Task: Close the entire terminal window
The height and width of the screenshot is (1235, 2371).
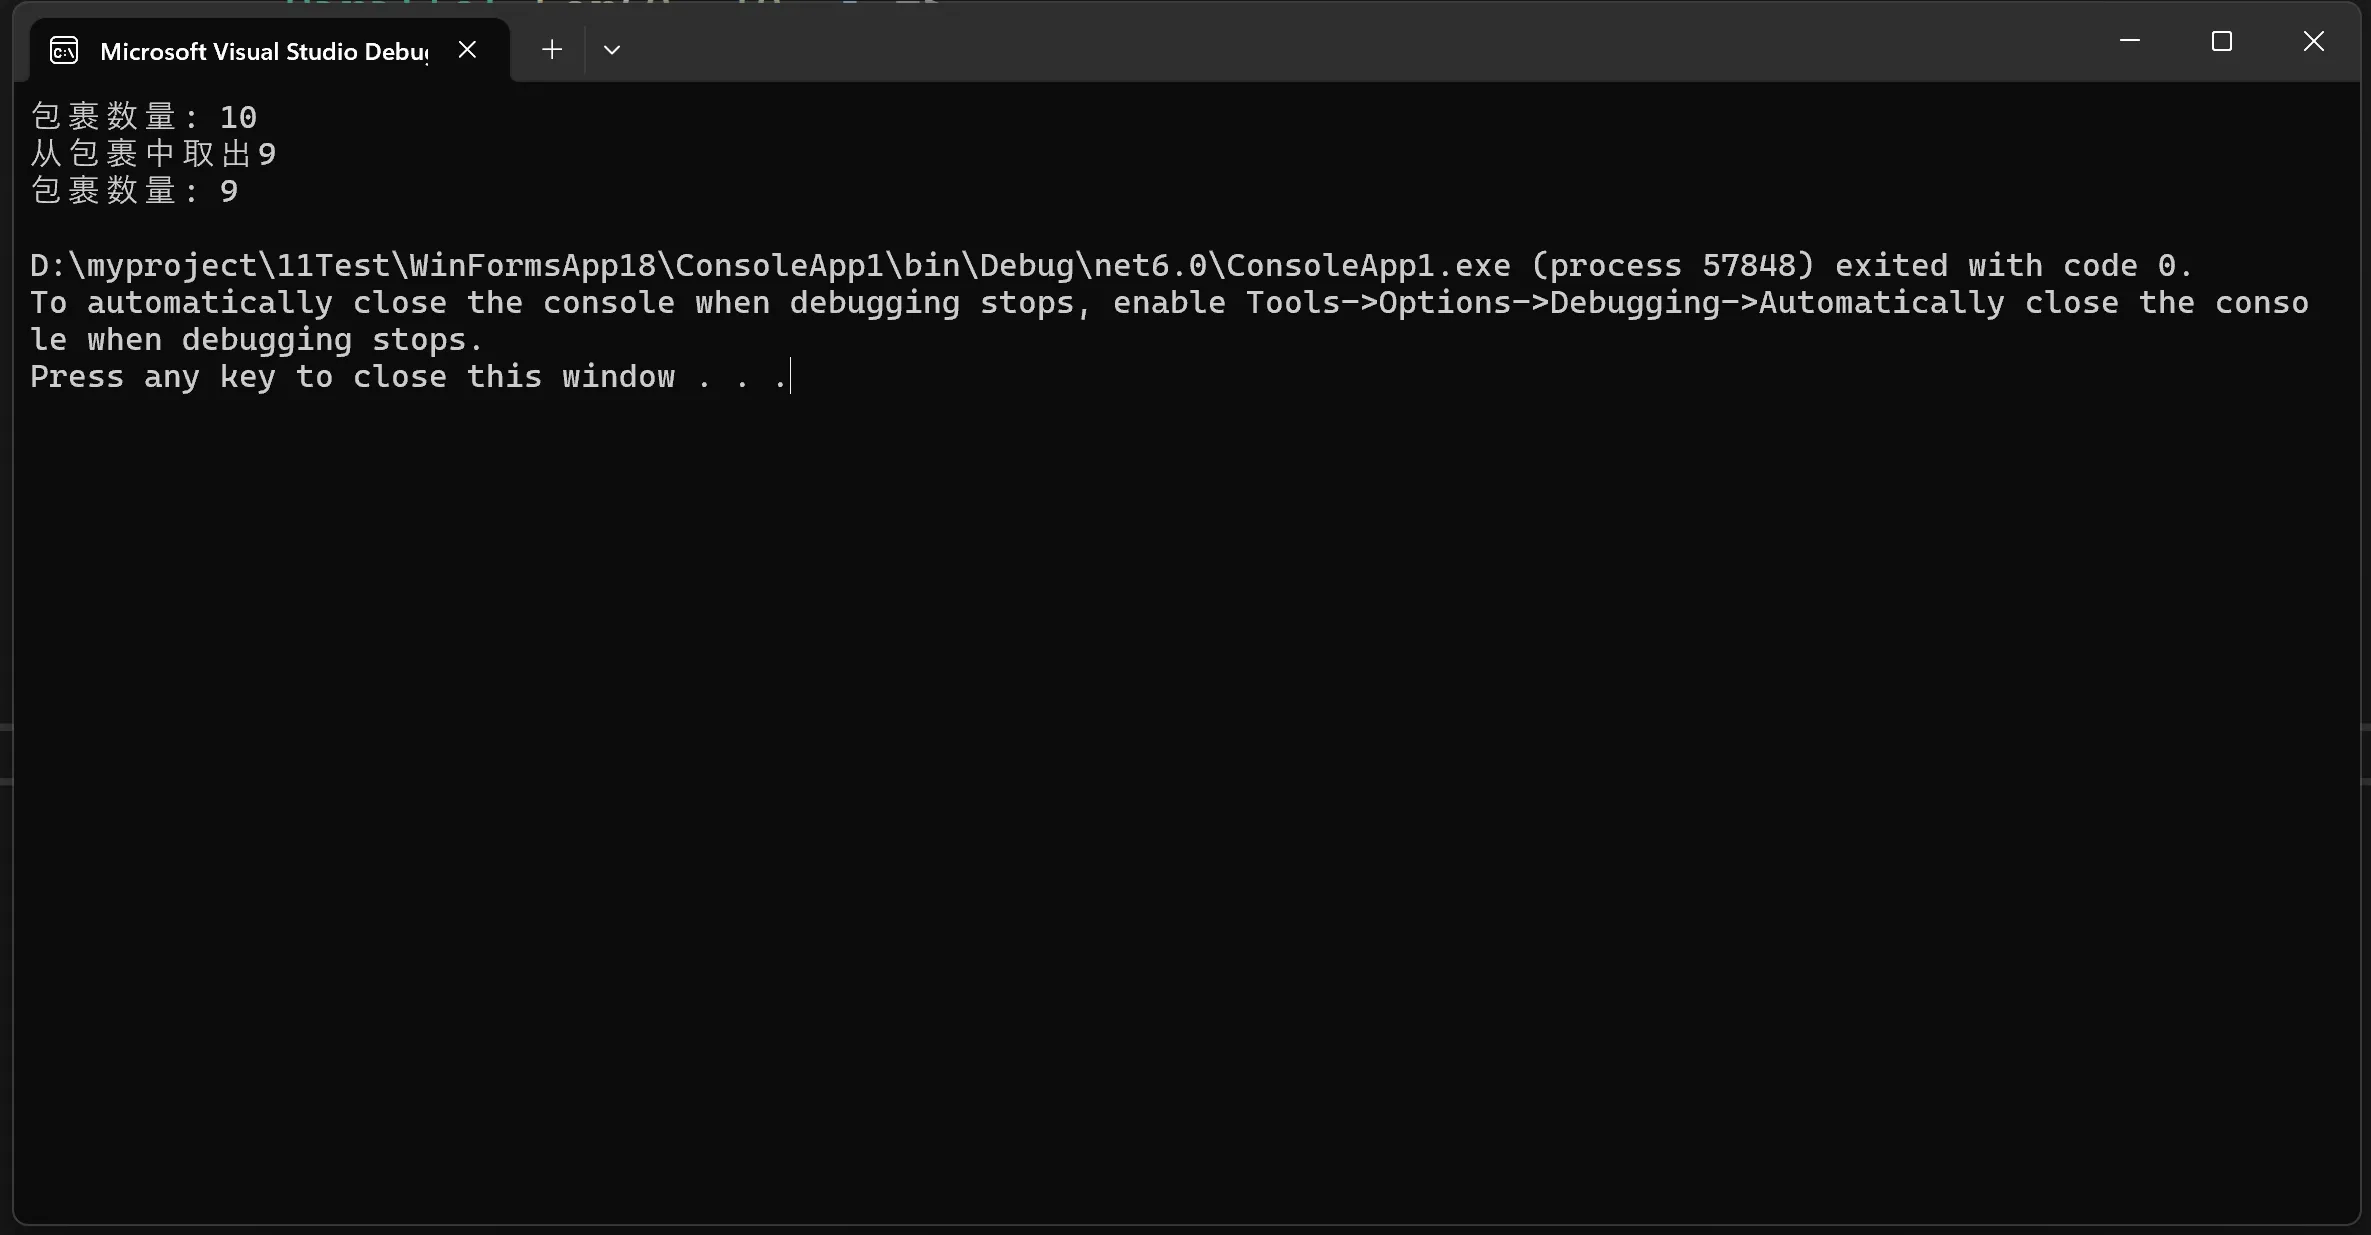Action: pos(2314,41)
